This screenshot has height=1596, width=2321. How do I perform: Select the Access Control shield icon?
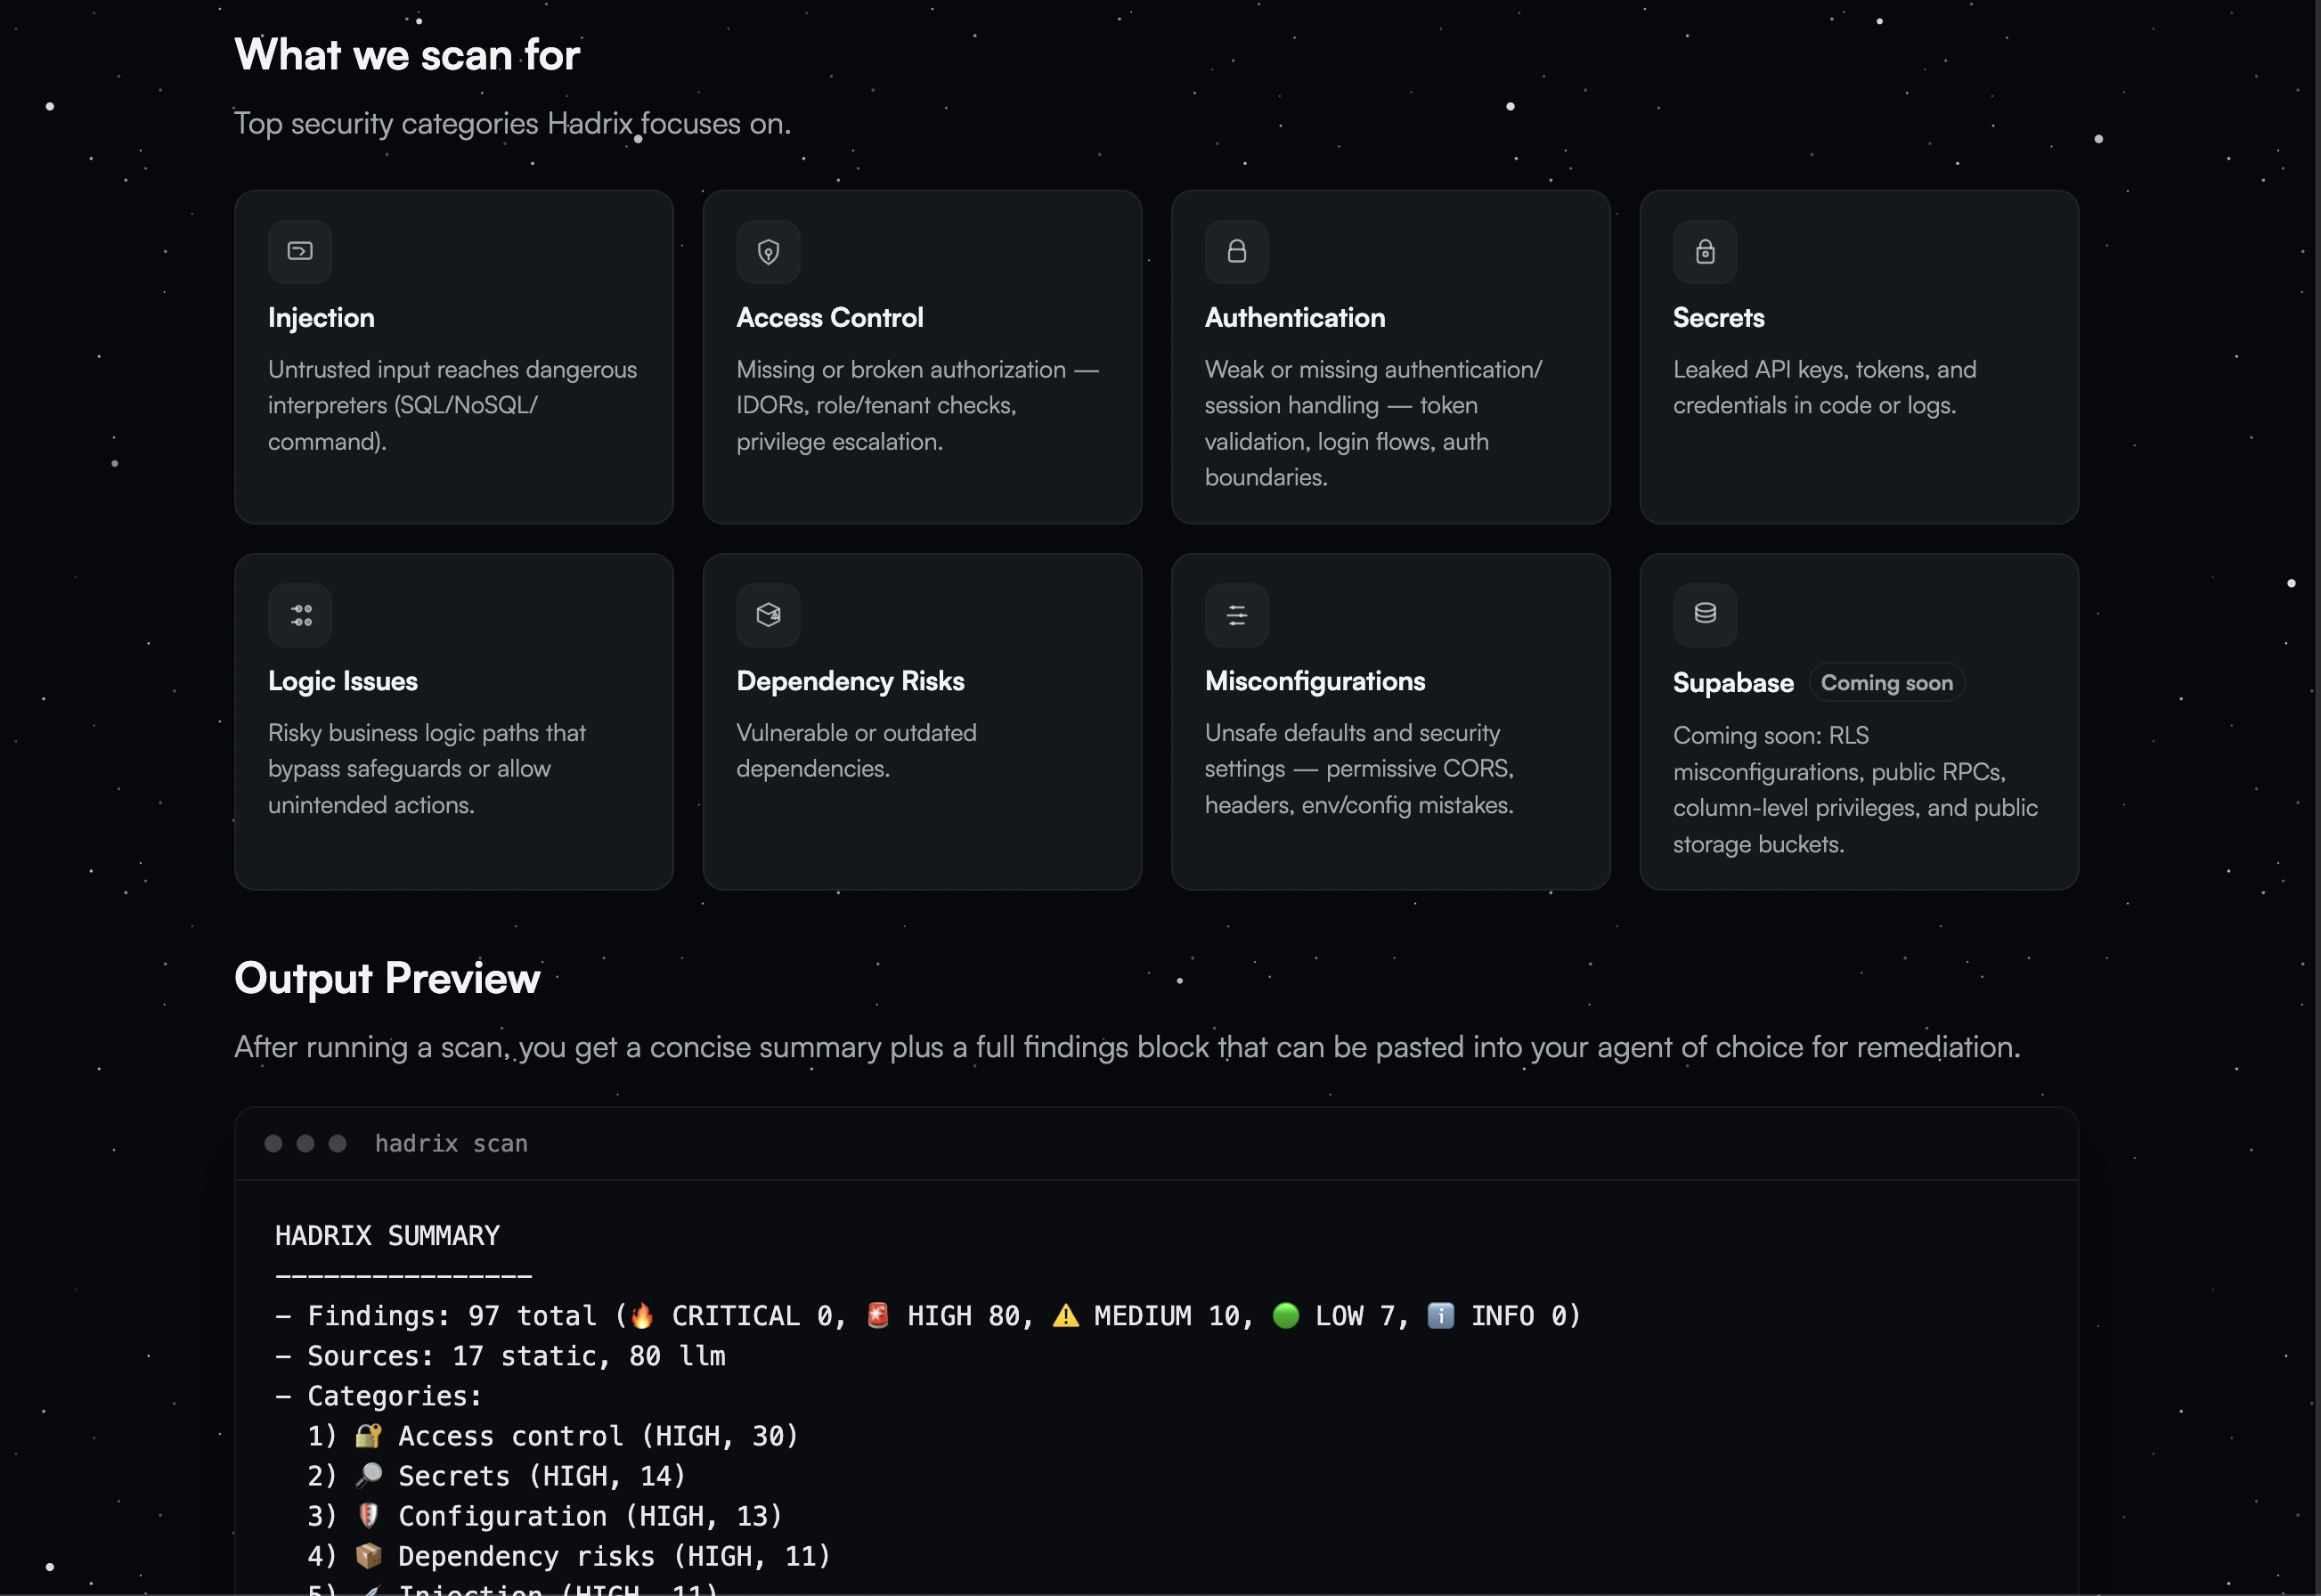(768, 251)
